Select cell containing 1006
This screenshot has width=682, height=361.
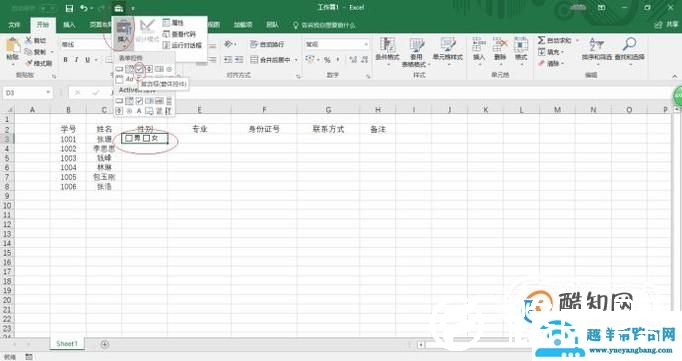[68, 187]
